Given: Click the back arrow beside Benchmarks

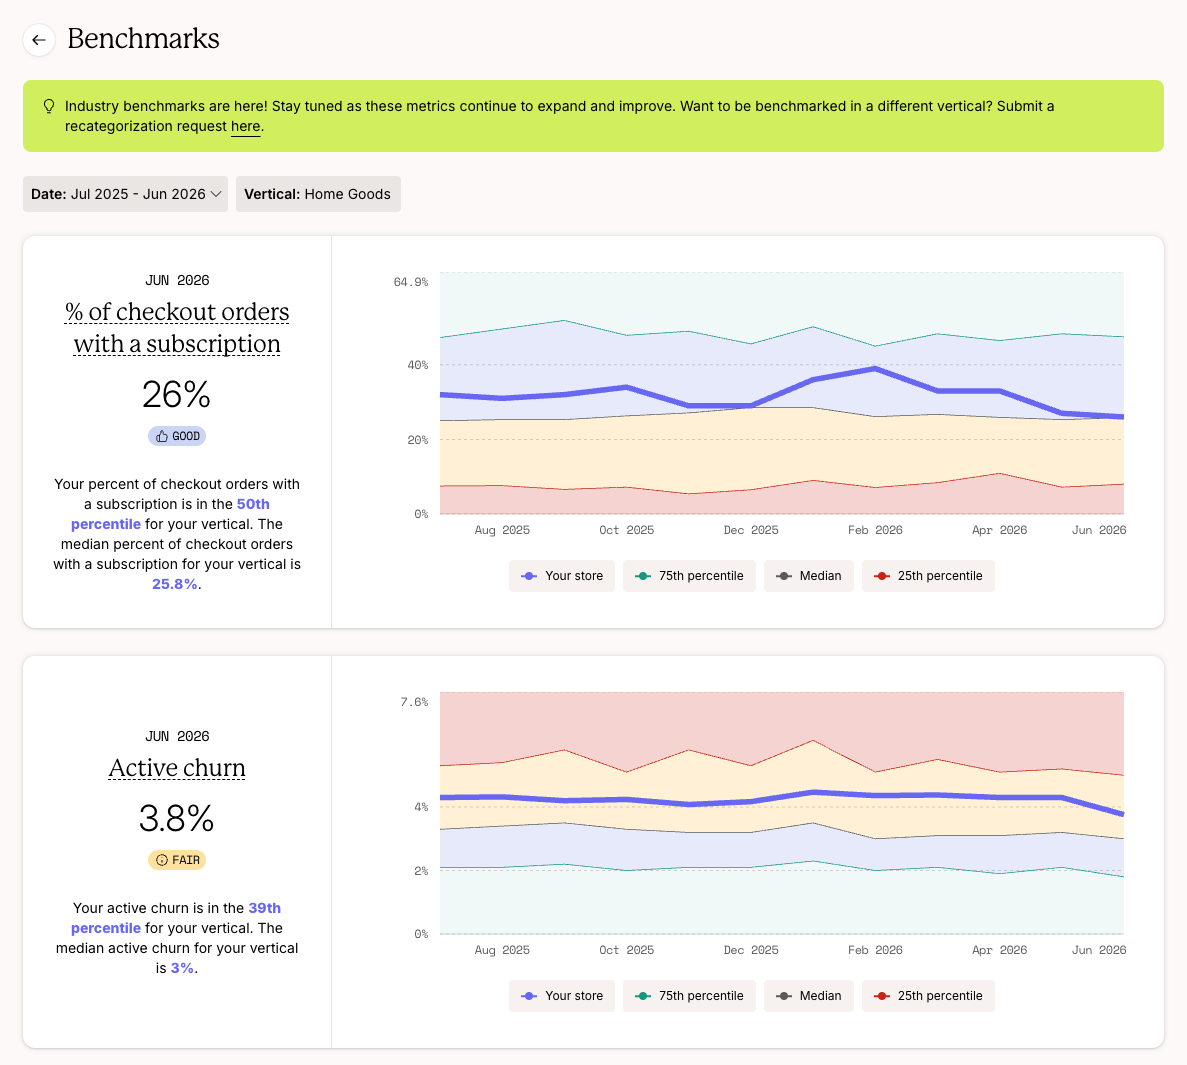Looking at the screenshot, I should coord(39,39).
